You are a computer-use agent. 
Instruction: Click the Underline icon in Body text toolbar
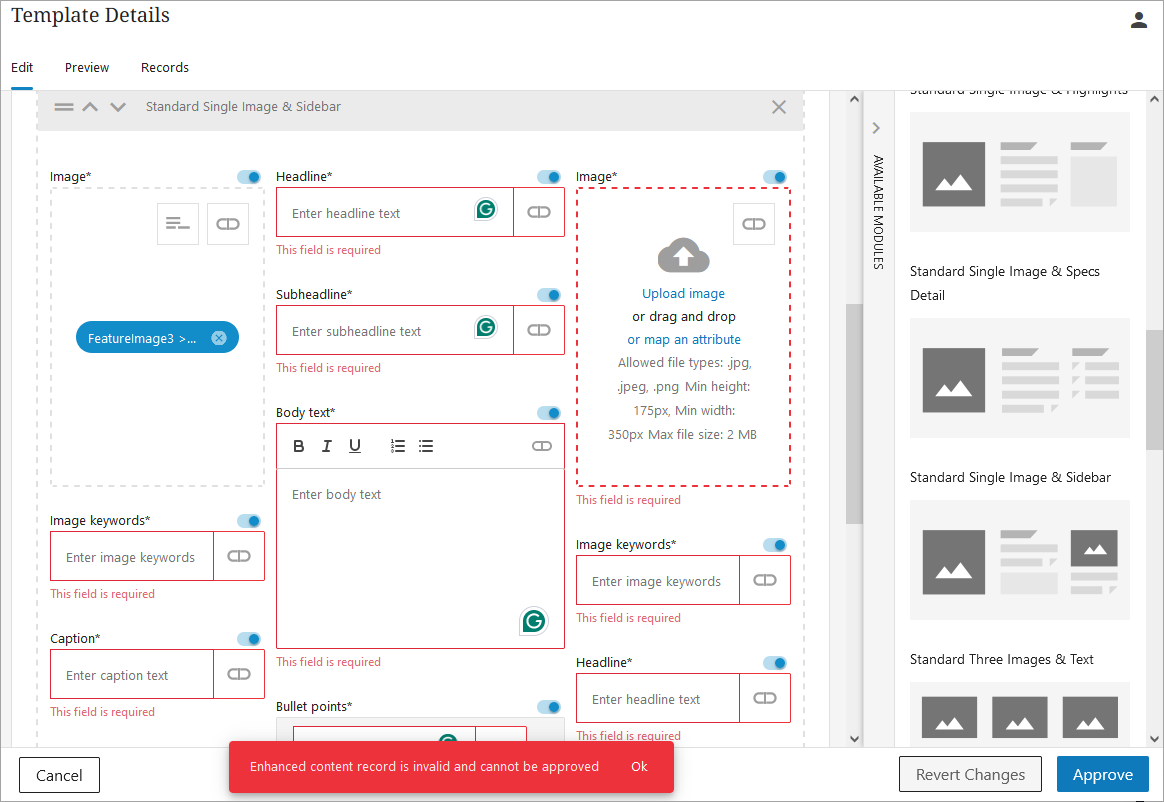tap(355, 446)
